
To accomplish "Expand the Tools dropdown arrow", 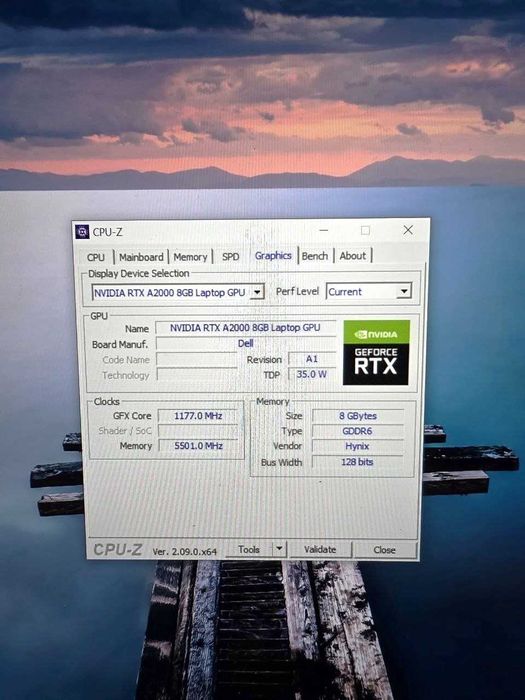I will tap(279, 549).
